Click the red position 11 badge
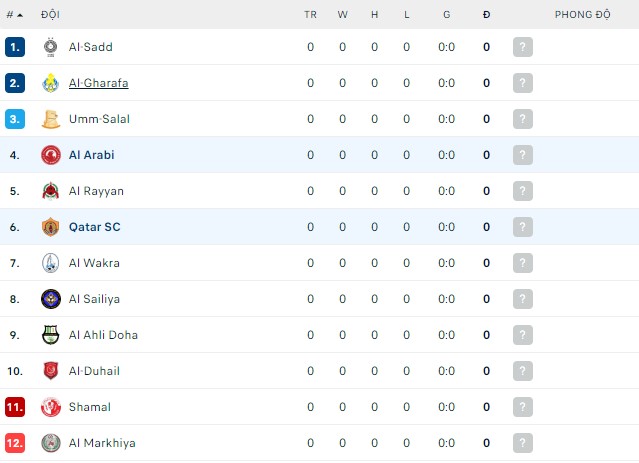 (14, 407)
